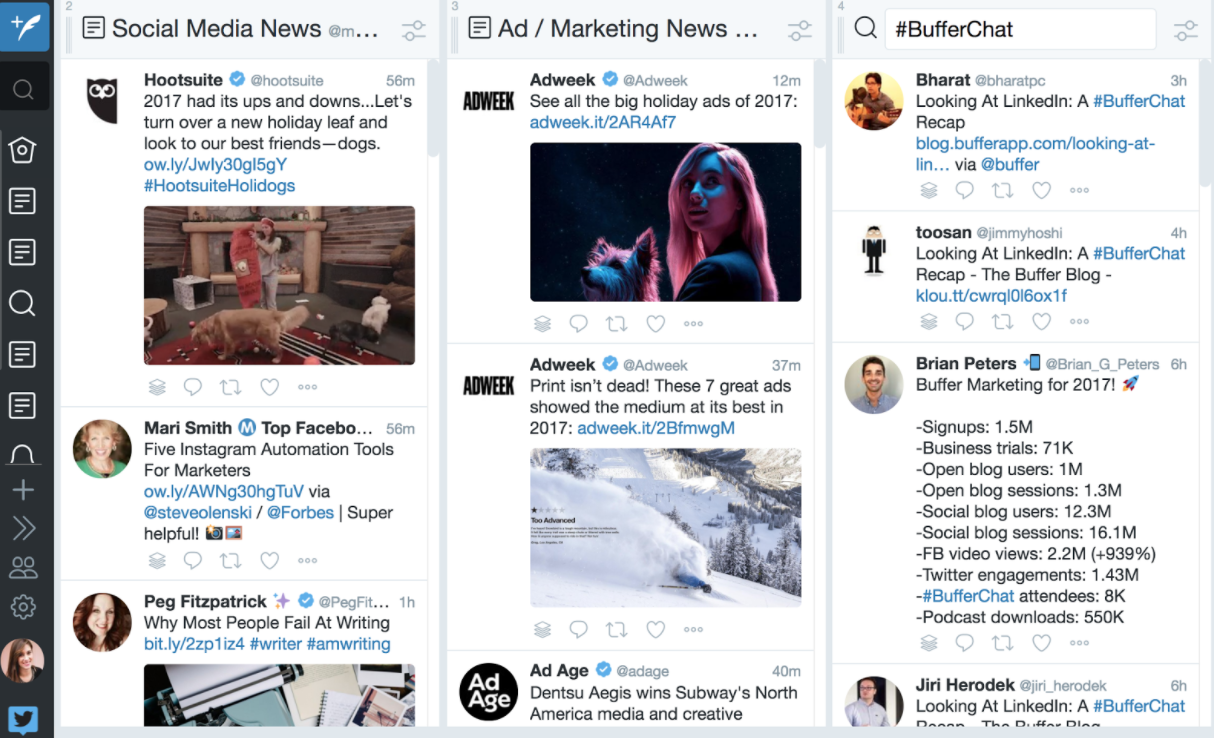Open more actions on Brian Peters tweet
The height and width of the screenshot is (738, 1214).
[1079, 643]
